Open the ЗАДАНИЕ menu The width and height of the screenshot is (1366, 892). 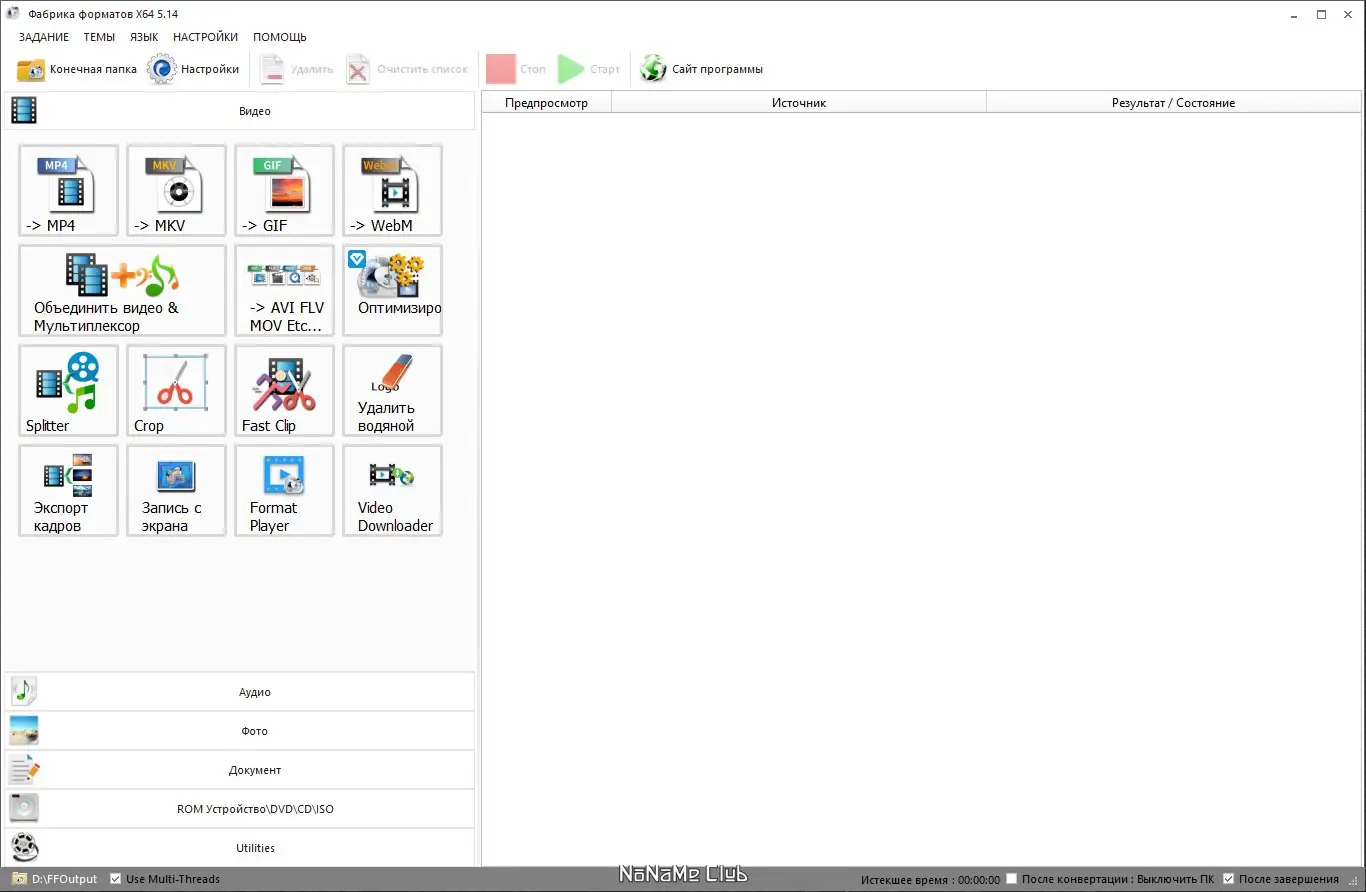click(x=44, y=37)
